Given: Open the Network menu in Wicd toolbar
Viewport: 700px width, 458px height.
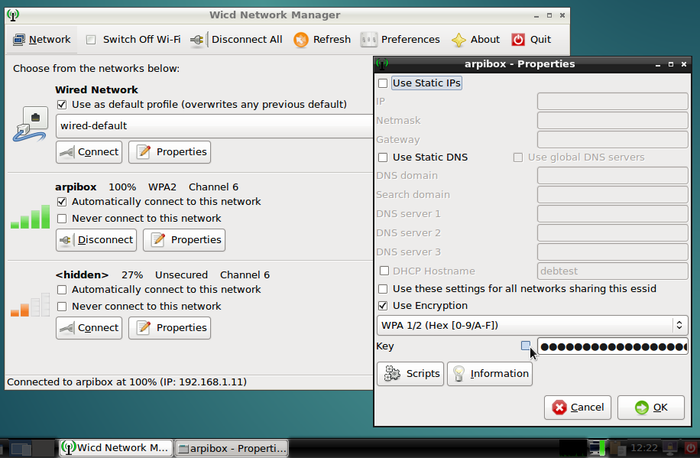Looking at the screenshot, I should click(x=42, y=40).
